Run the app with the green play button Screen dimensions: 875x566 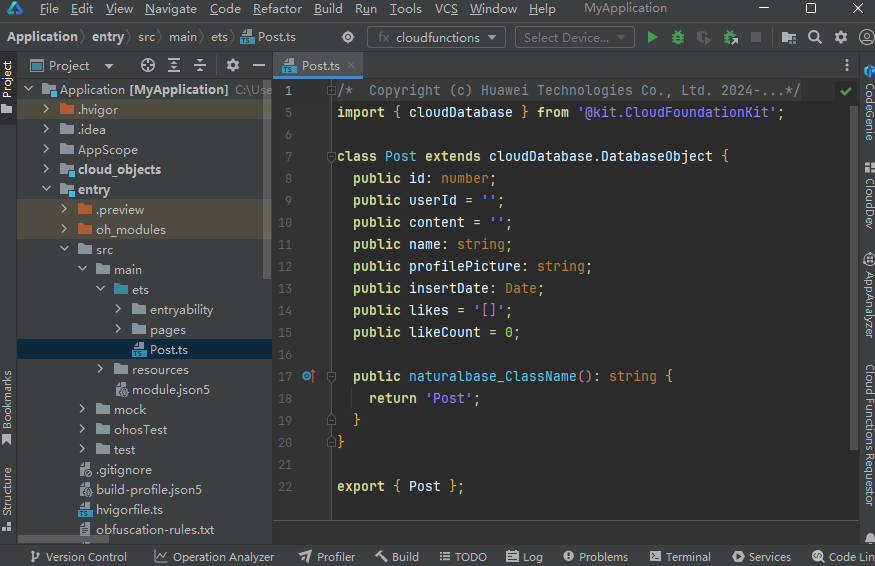point(652,37)
